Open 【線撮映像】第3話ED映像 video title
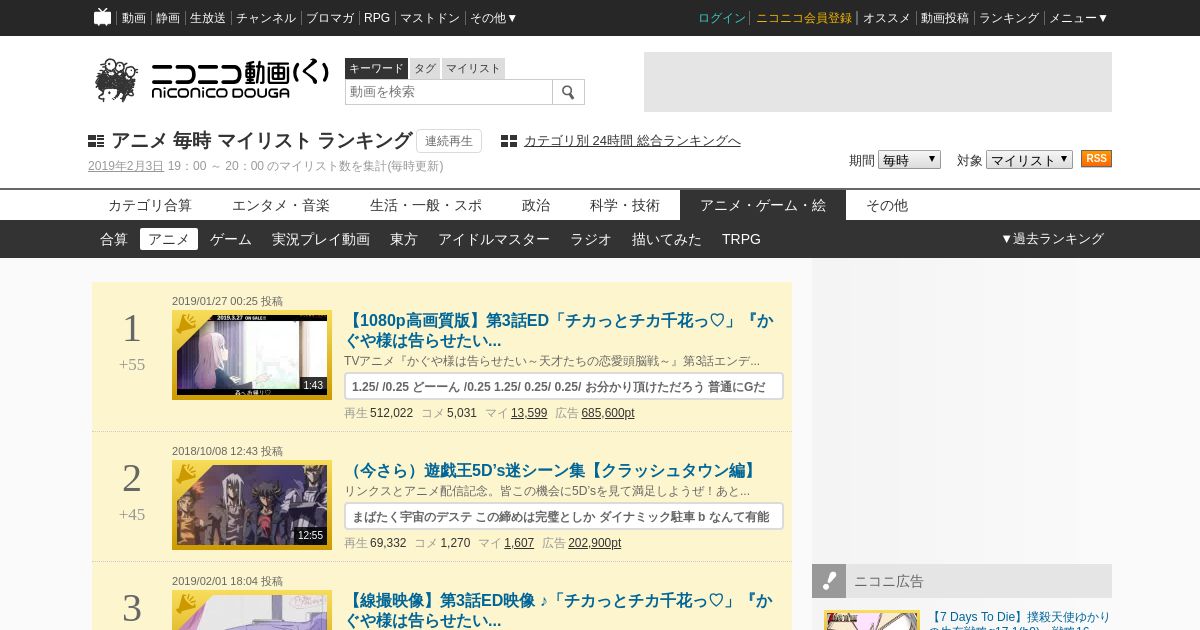This screenshot has width=1200, height=630. (x=559, y=611)
